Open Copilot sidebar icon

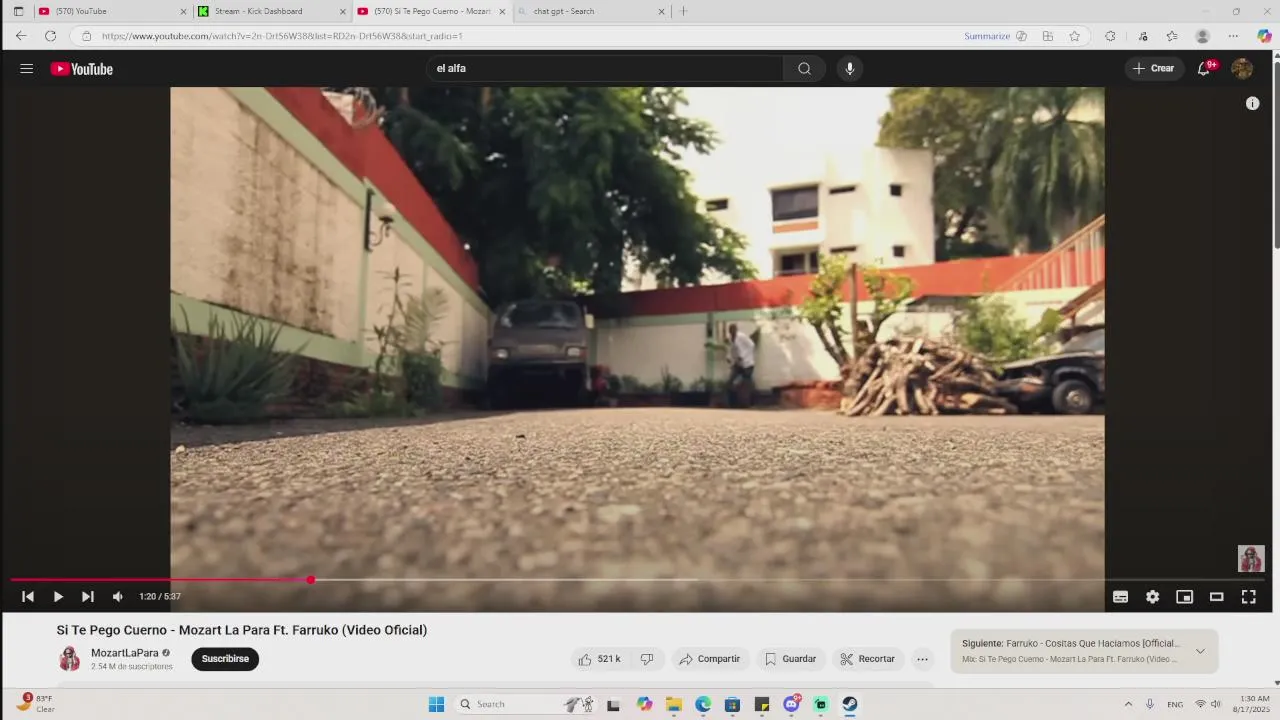pos(1264,36)
